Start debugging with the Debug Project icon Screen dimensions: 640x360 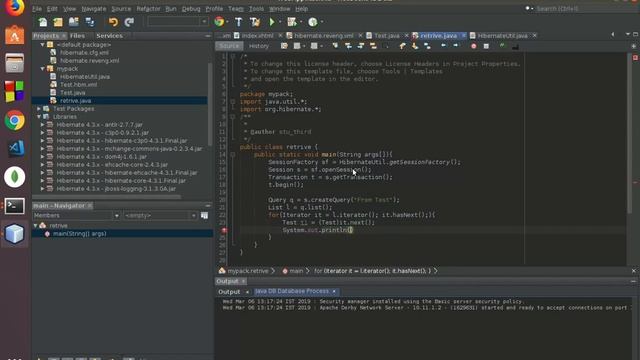292,22
